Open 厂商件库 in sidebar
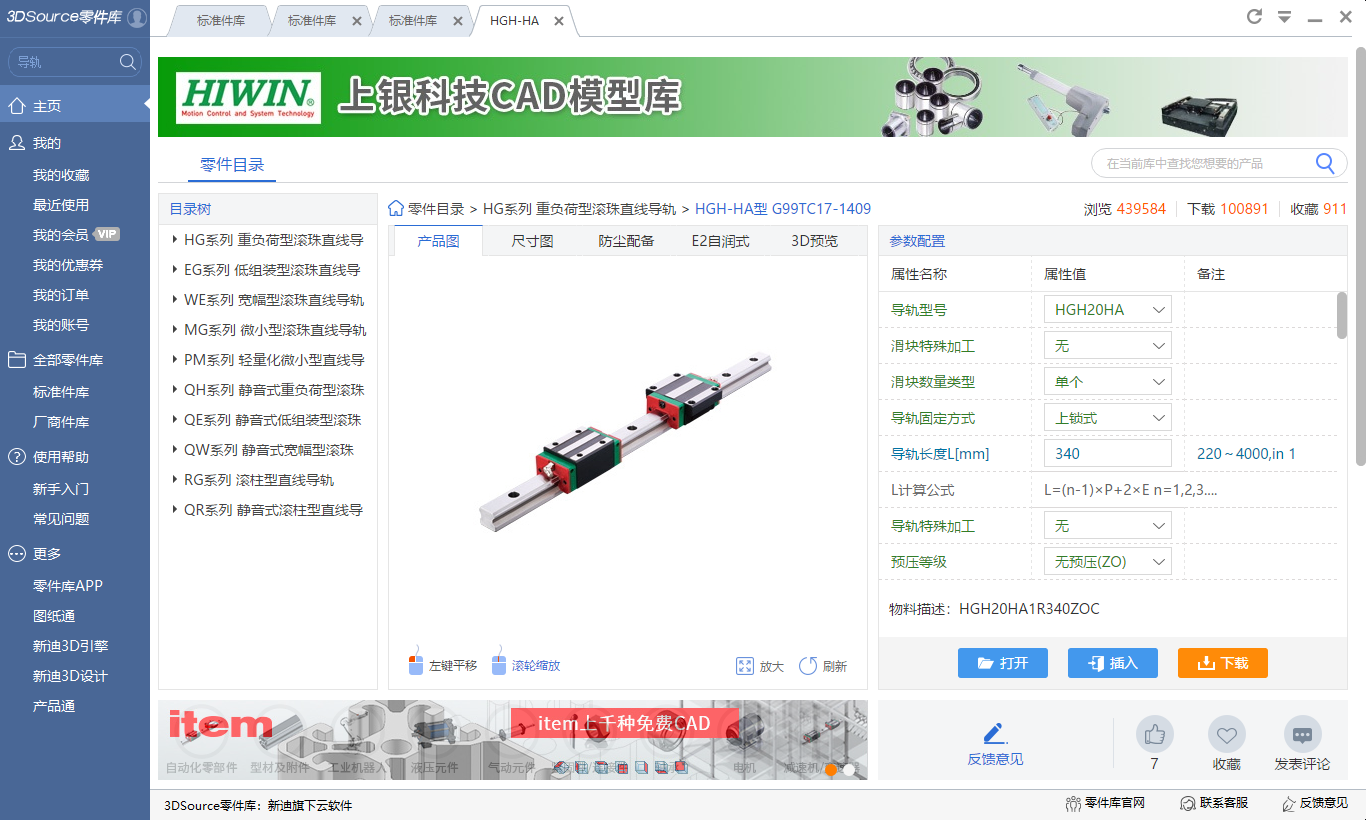Screen dimensions: 1366x820 click(61, 422)
